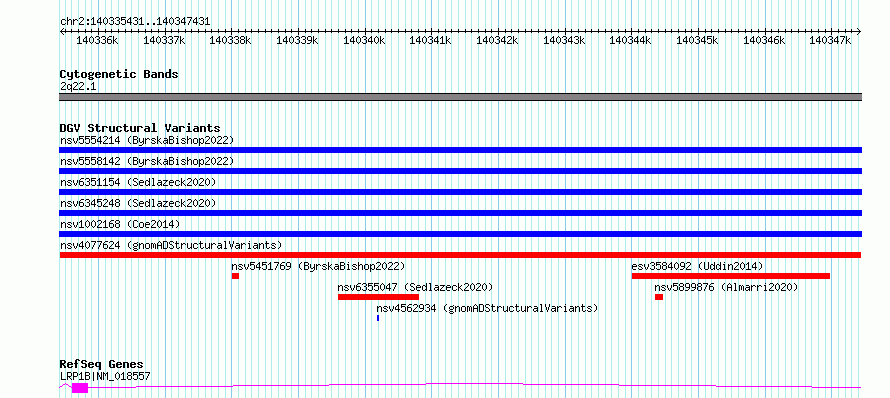Image resolution: width=890 pixels, height=398 pixels.
Task: Click the 2q22.1 band label
Action: [x=78, y=86]
